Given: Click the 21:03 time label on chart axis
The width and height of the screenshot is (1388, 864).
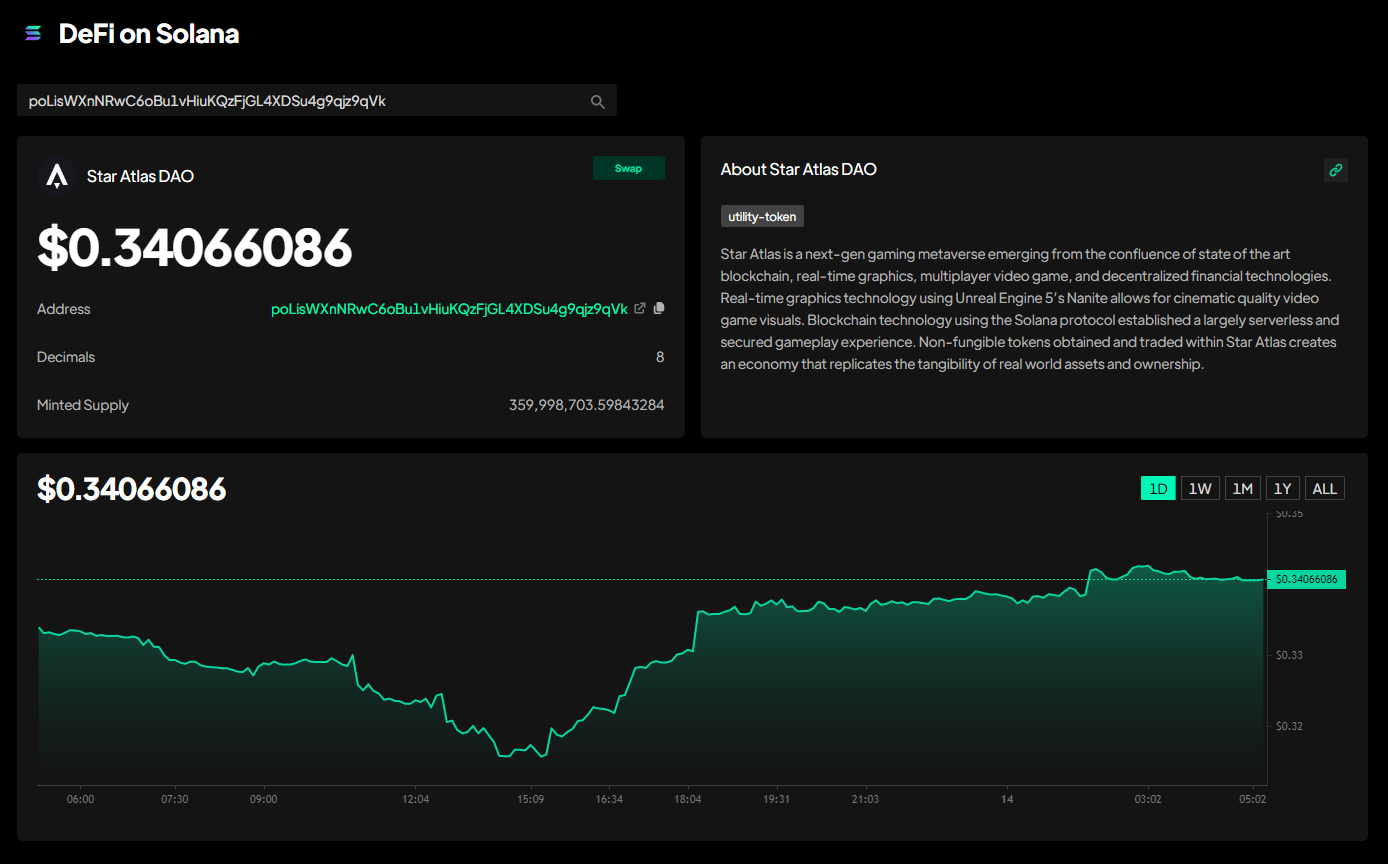Looking at the screenshot, I should 865,799.
